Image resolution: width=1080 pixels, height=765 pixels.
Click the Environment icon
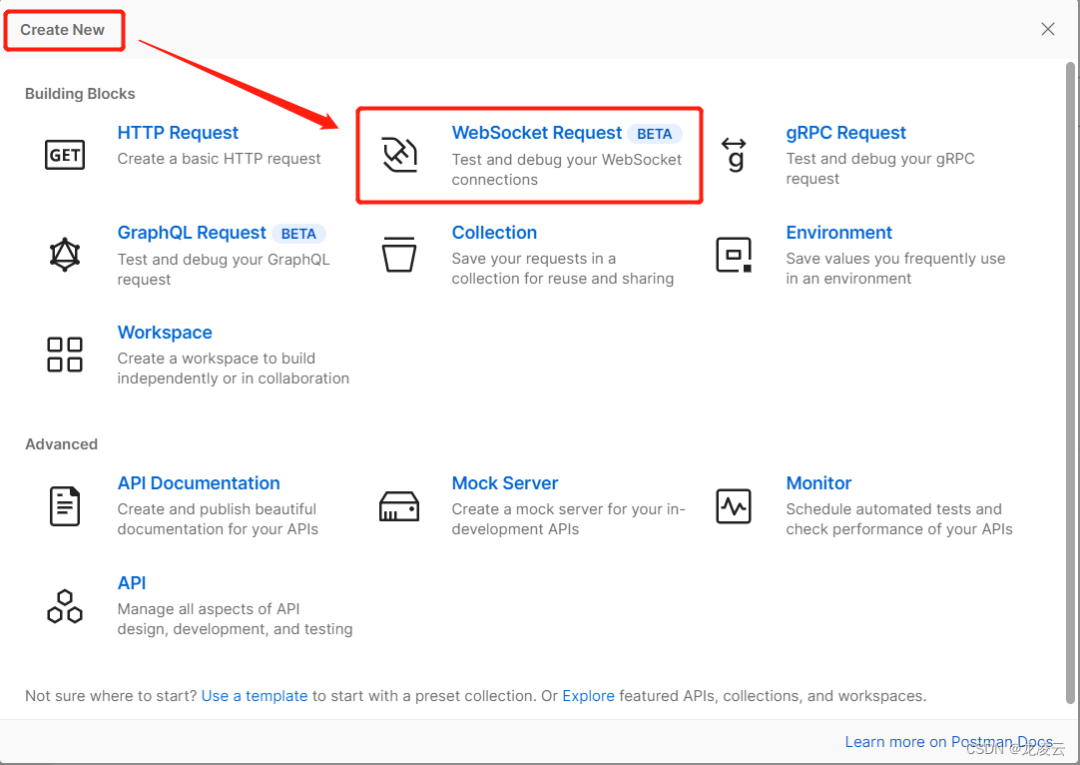(x=734, y=254)
